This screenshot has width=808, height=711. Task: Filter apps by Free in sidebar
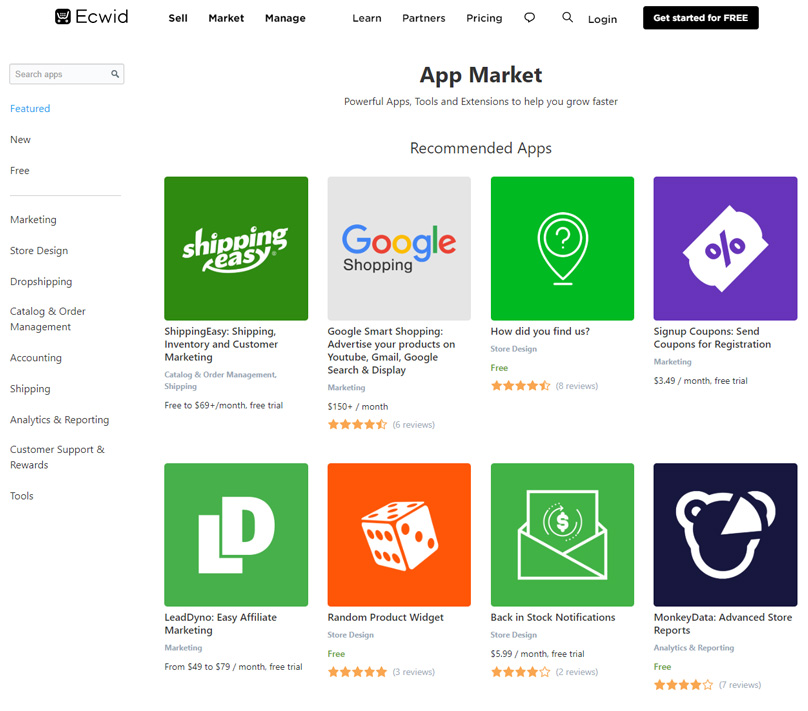tap(20, 171)
